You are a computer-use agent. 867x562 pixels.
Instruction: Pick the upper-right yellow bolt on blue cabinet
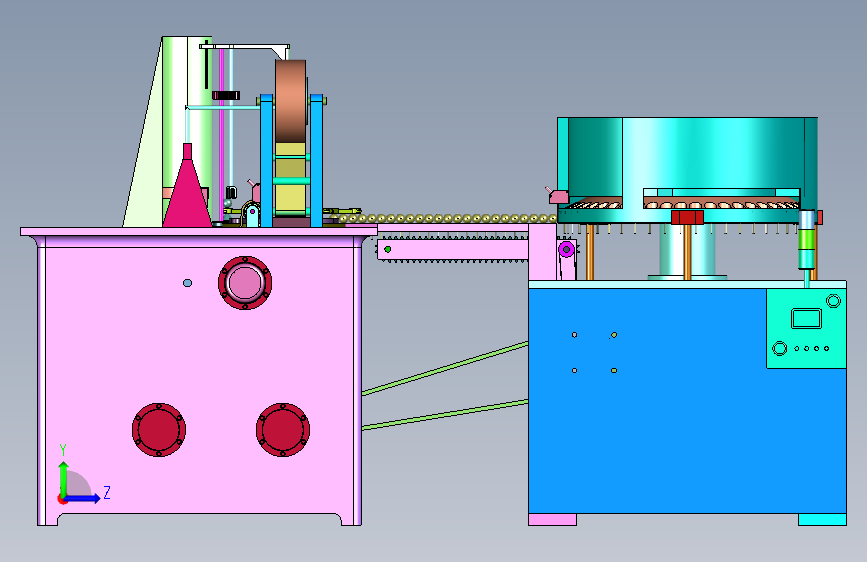coord(614,335)
